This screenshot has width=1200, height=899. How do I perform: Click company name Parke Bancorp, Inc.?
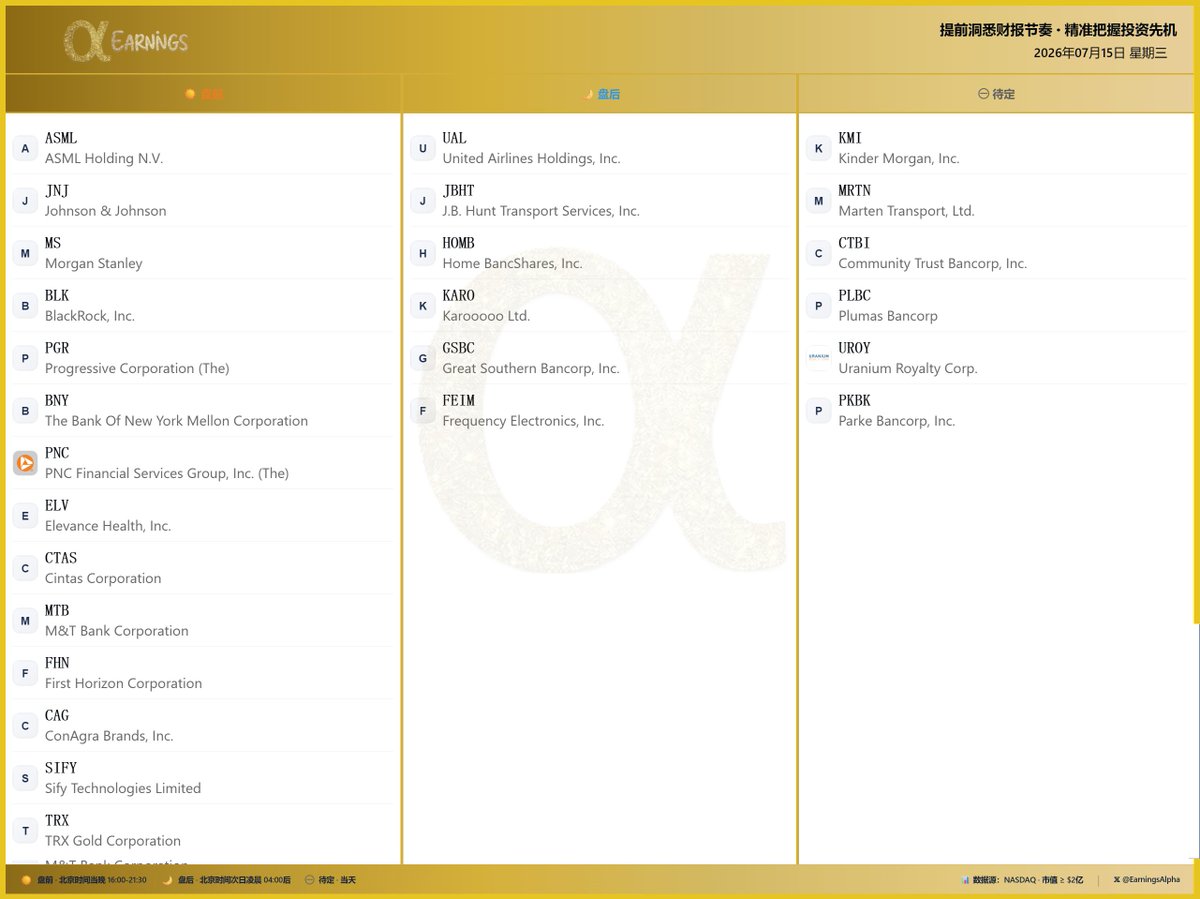[897, 421]
